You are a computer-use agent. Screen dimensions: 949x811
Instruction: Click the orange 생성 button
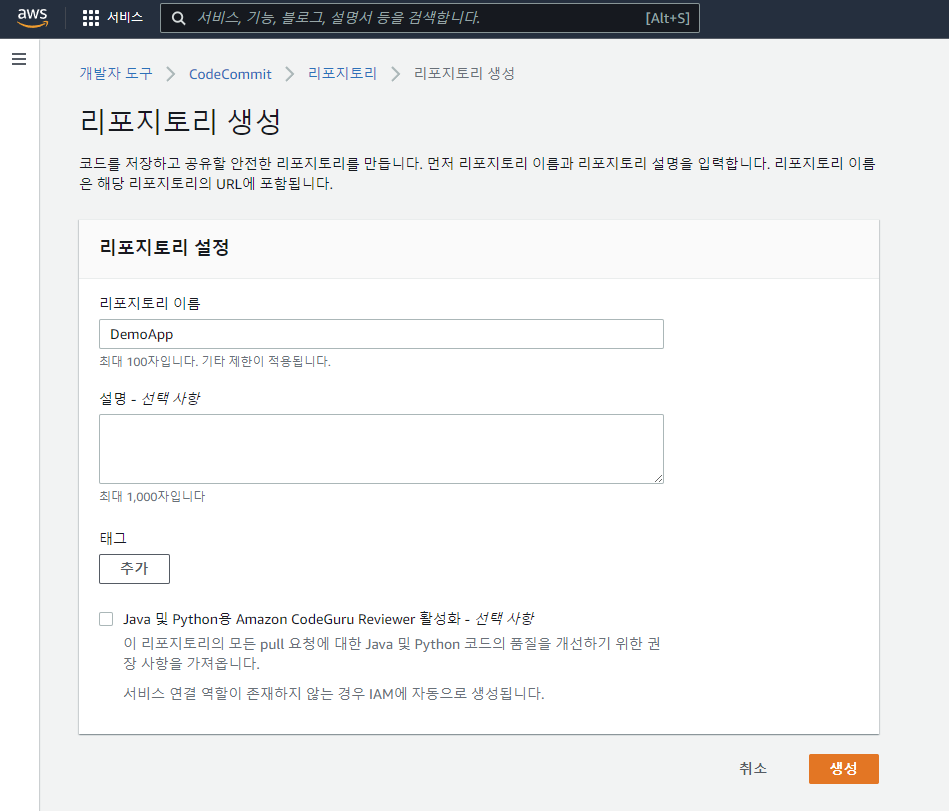(x=844, y=769)
